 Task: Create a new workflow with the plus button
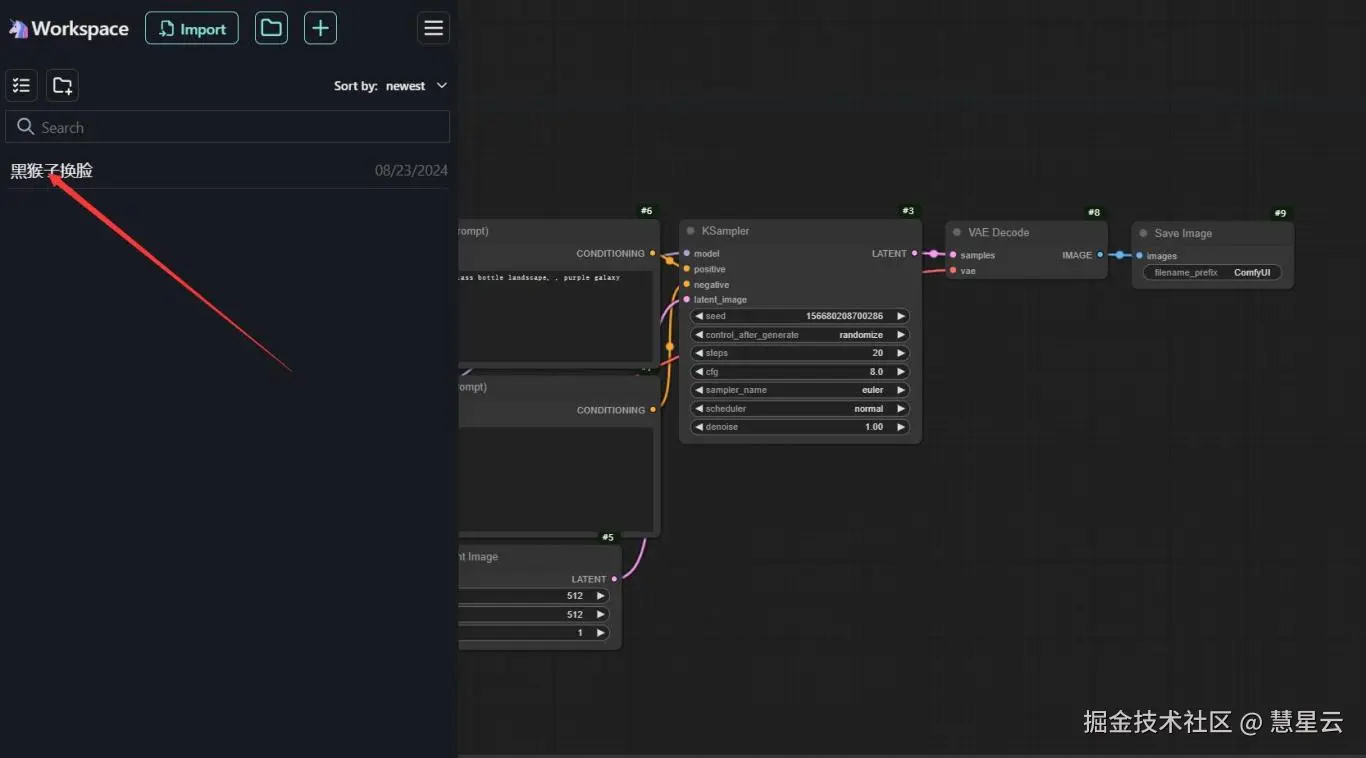pos(320,28)
